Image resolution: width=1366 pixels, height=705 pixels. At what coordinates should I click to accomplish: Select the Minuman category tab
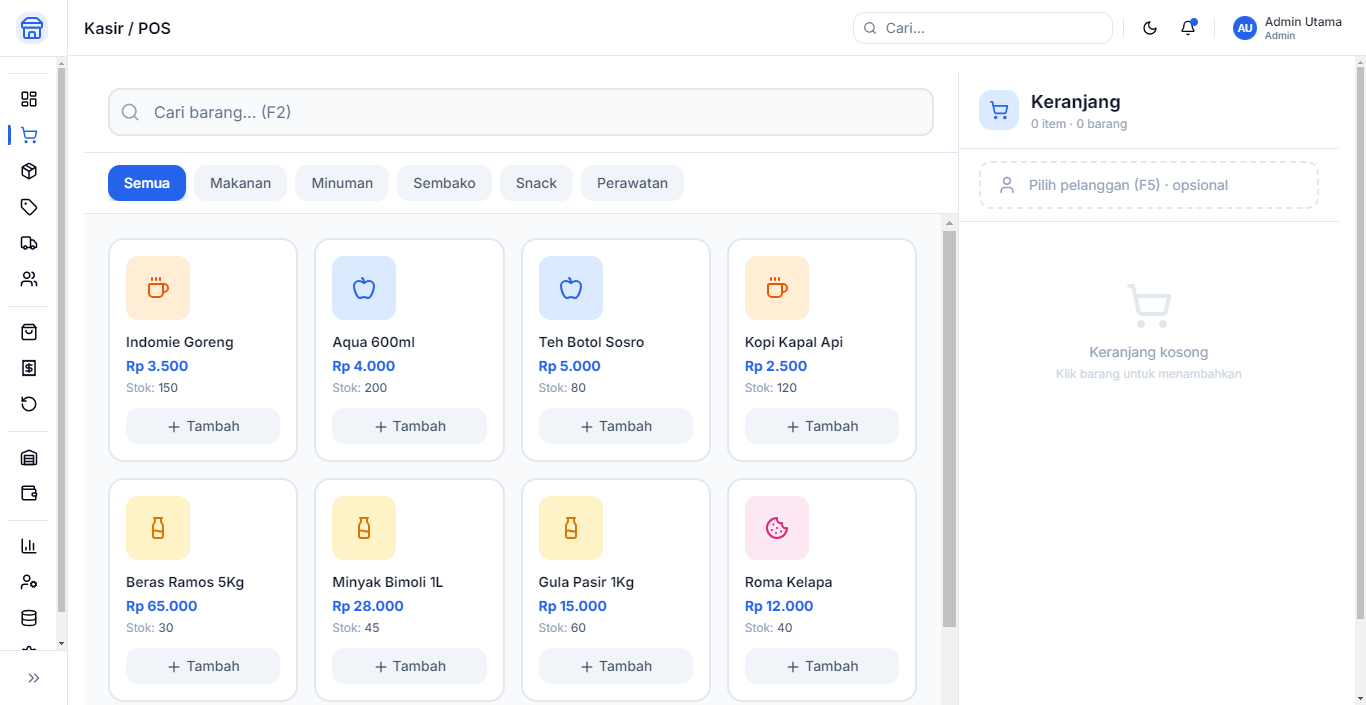point(342,183)
